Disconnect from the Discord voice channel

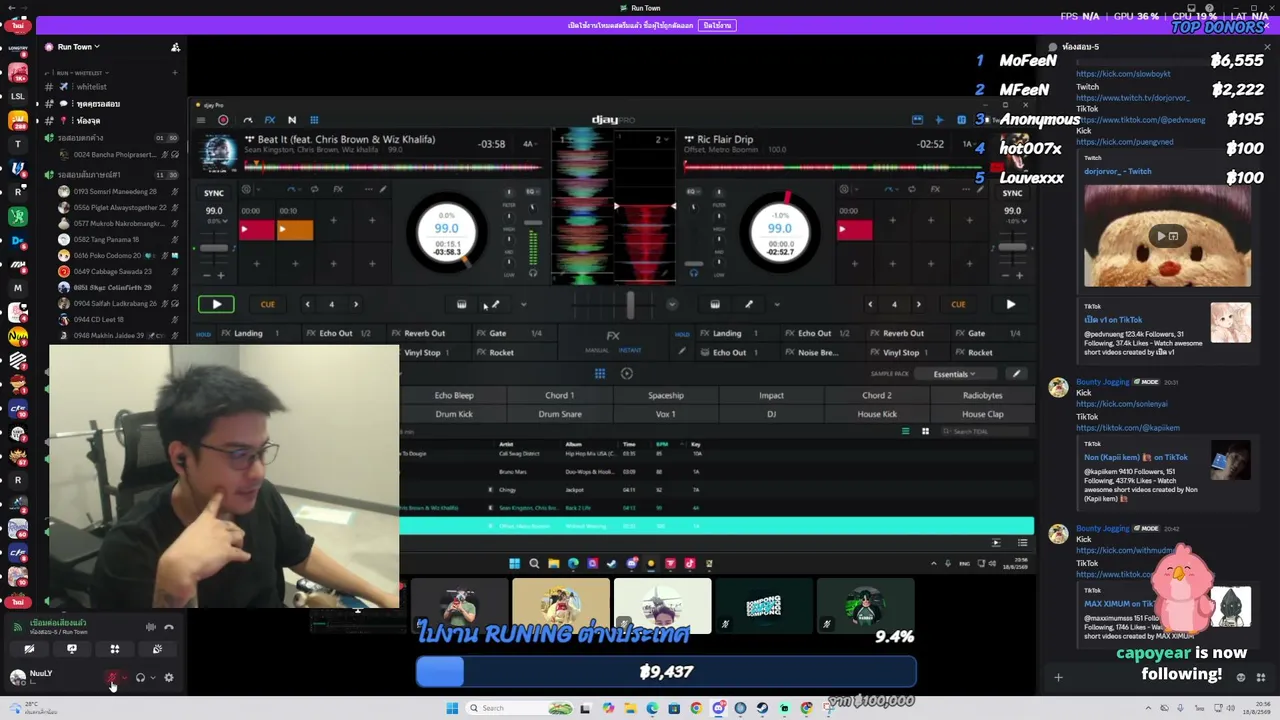pyautogui.click(x=168, y=627)
